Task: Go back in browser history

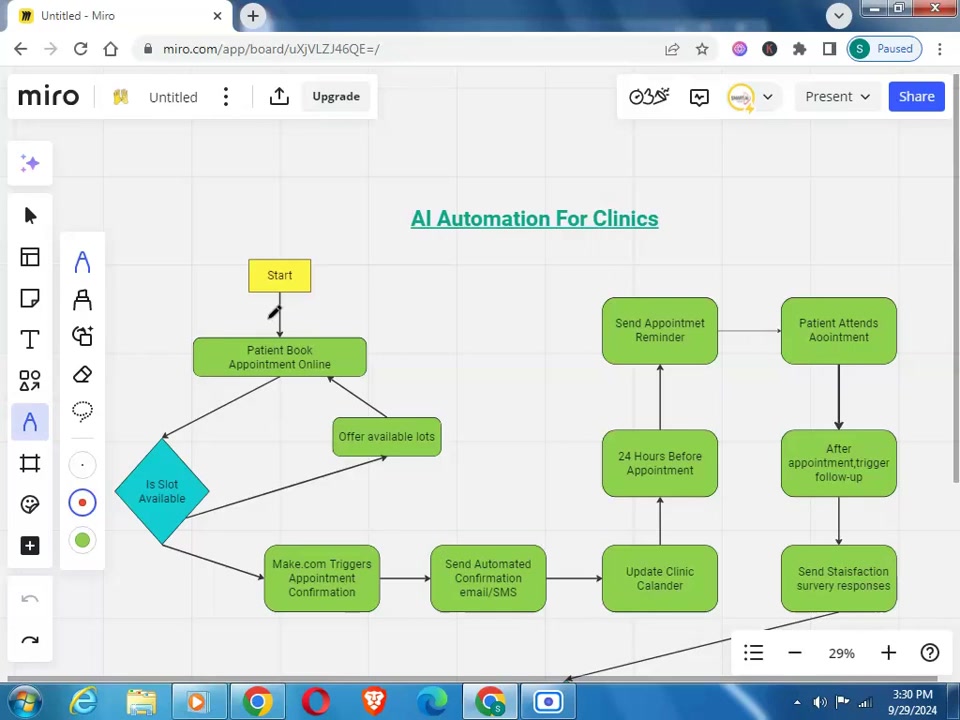Action: 21,49
